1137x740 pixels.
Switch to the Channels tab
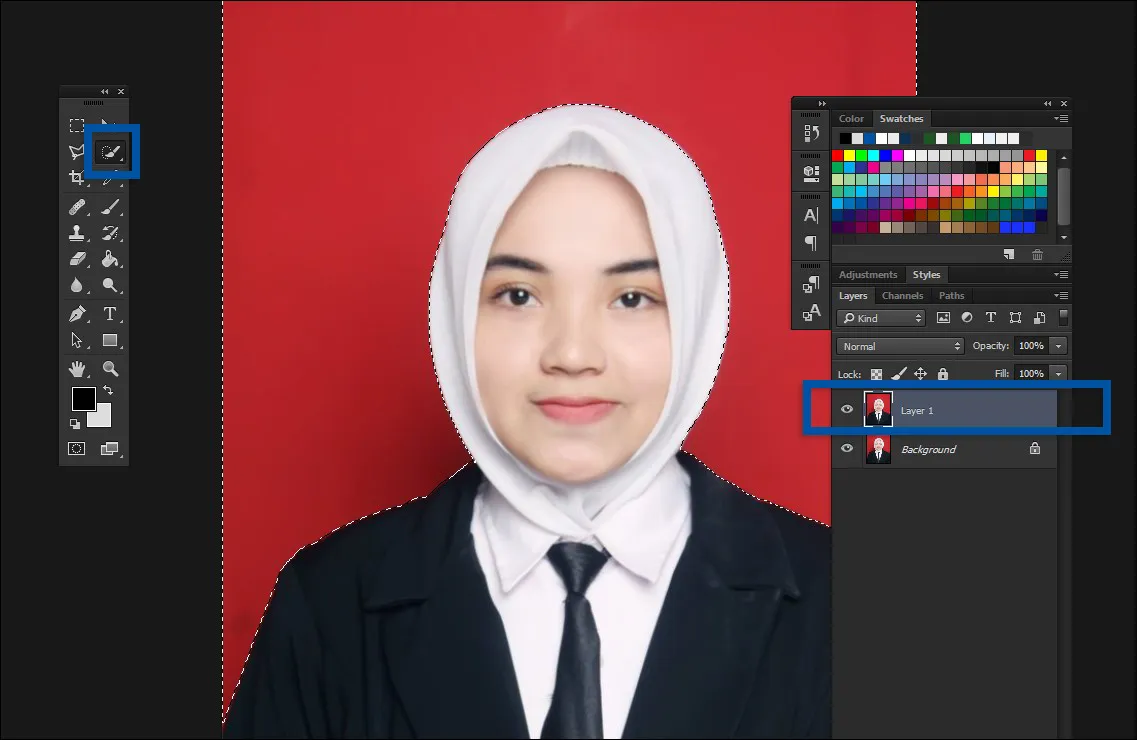903,295
